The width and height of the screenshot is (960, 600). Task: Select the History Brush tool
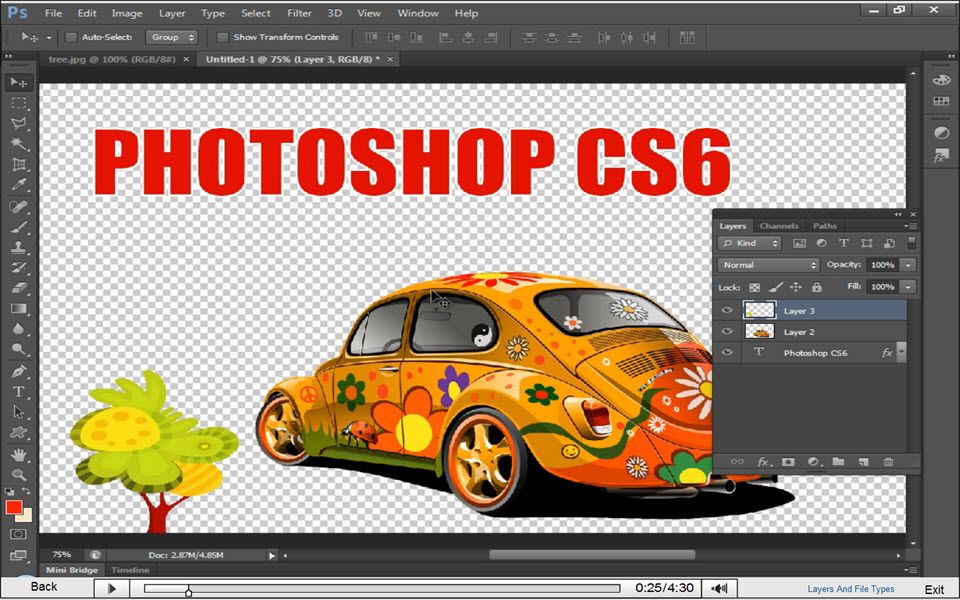click(19, 268)
